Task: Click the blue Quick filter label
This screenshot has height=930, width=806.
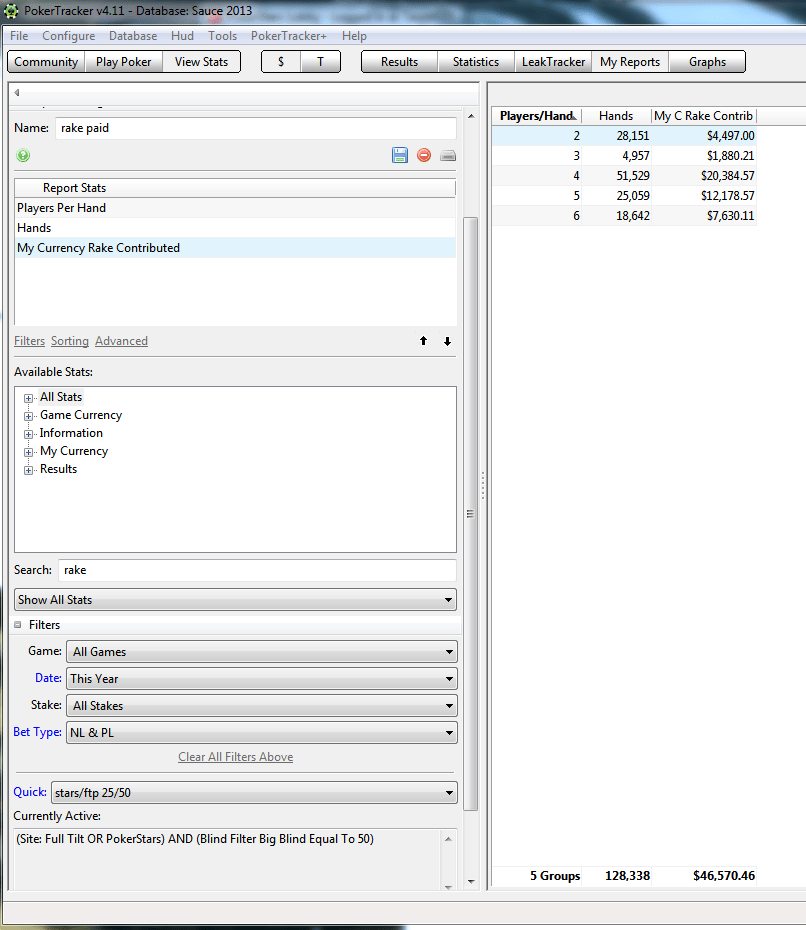Action: pyautogui.click(x=30, y=792)
